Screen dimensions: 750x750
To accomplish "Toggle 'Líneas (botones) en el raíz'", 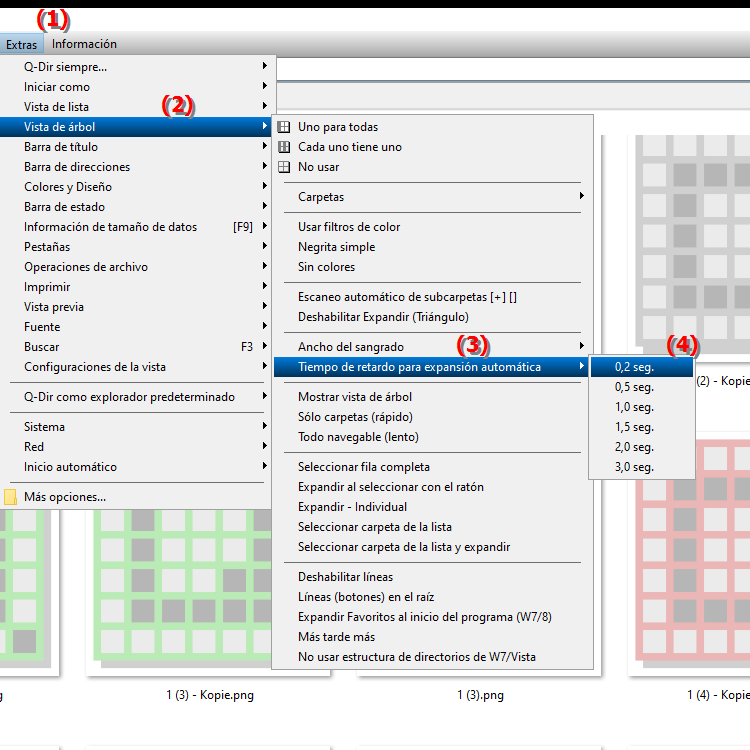I will pyautogui.click(x=432, y=597).
